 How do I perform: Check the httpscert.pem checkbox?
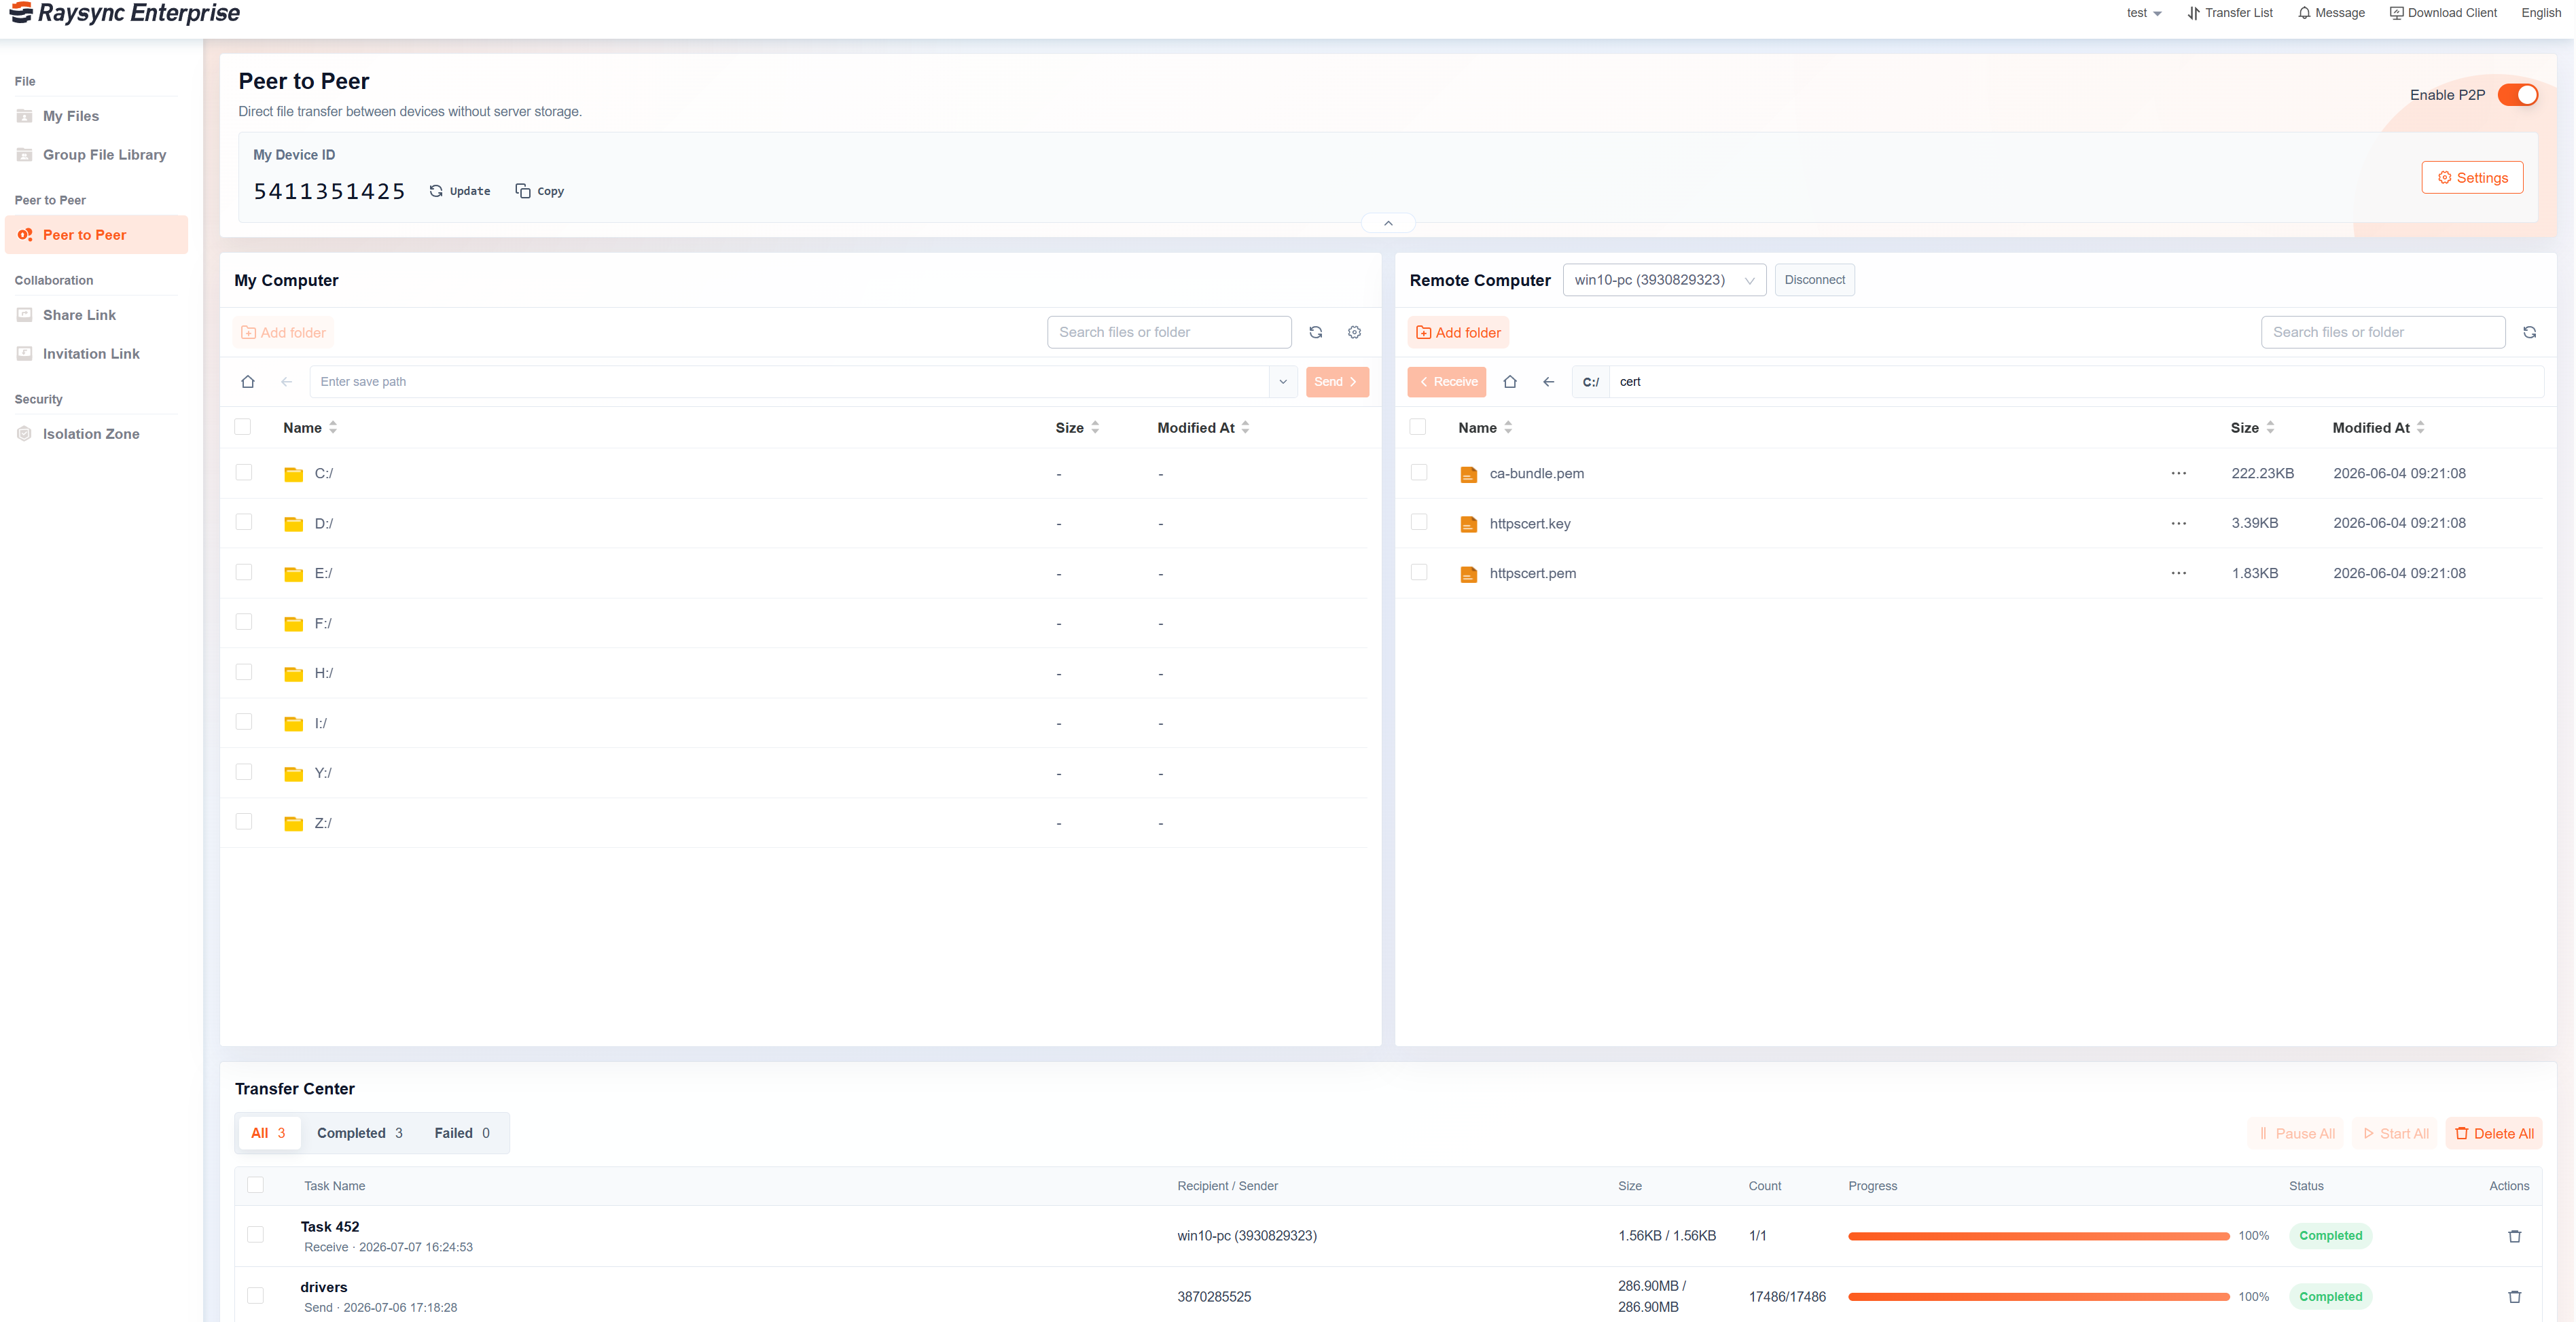click(x=1419, y=572)
